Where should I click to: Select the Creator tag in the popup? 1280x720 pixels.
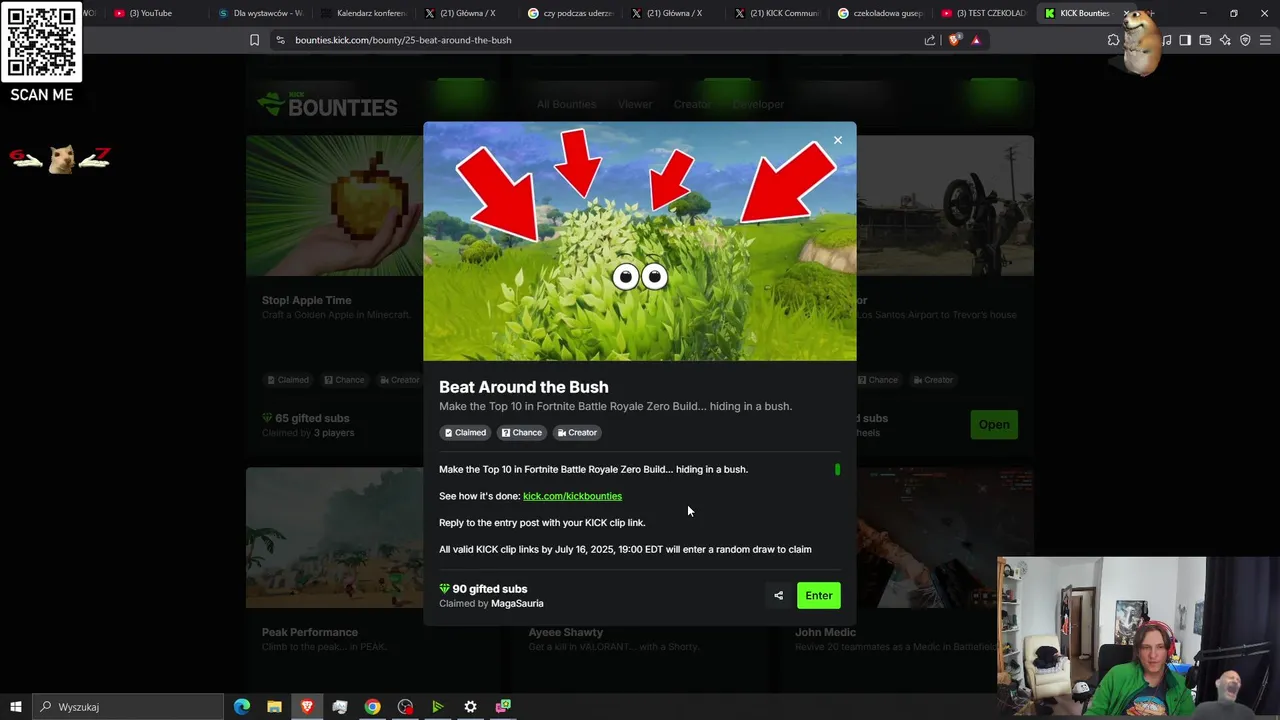(x=577, y=433)
